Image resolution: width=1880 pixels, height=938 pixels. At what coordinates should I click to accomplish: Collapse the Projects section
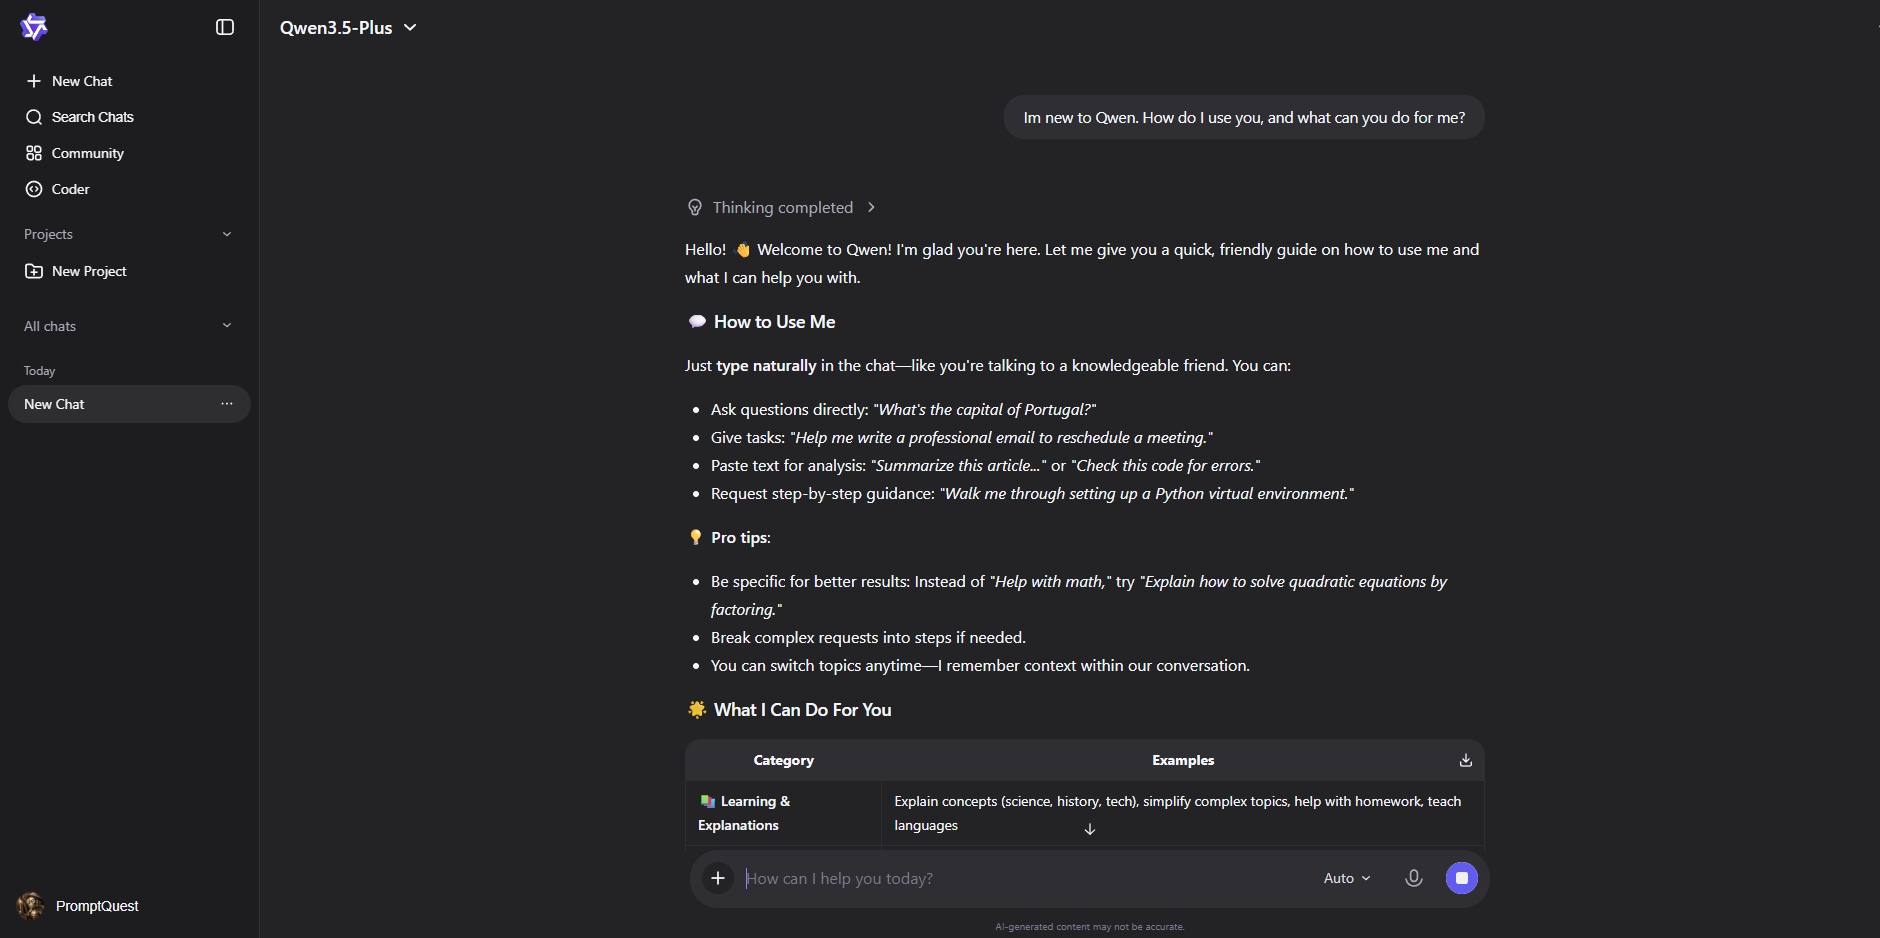coord(227,234)
